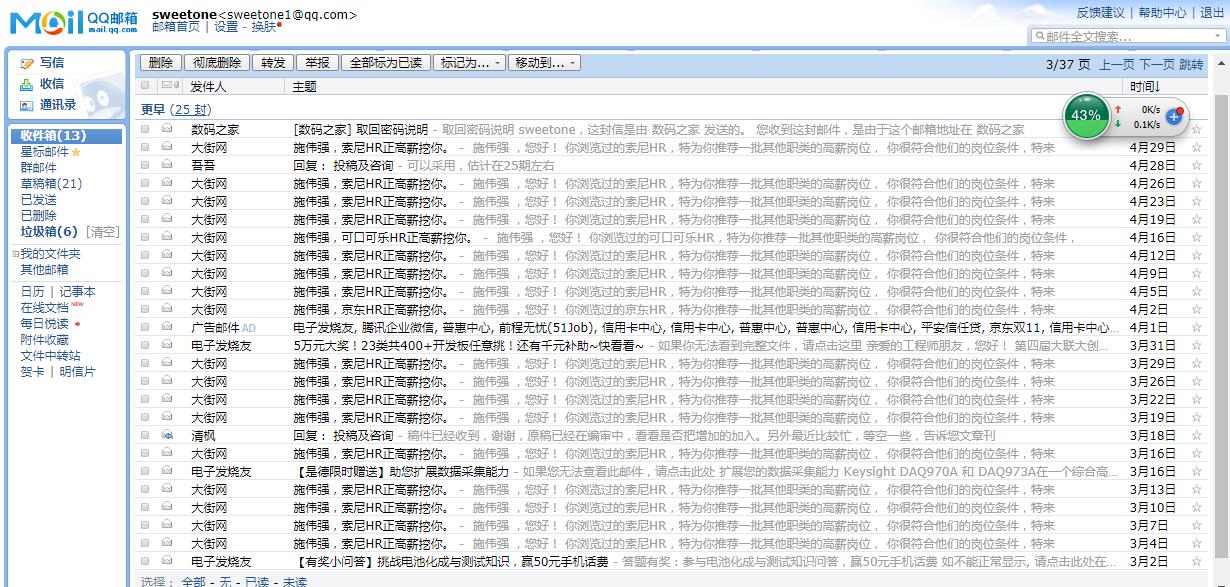
Task: Go to 上一页 in the pager
Action: (1117, 64)
